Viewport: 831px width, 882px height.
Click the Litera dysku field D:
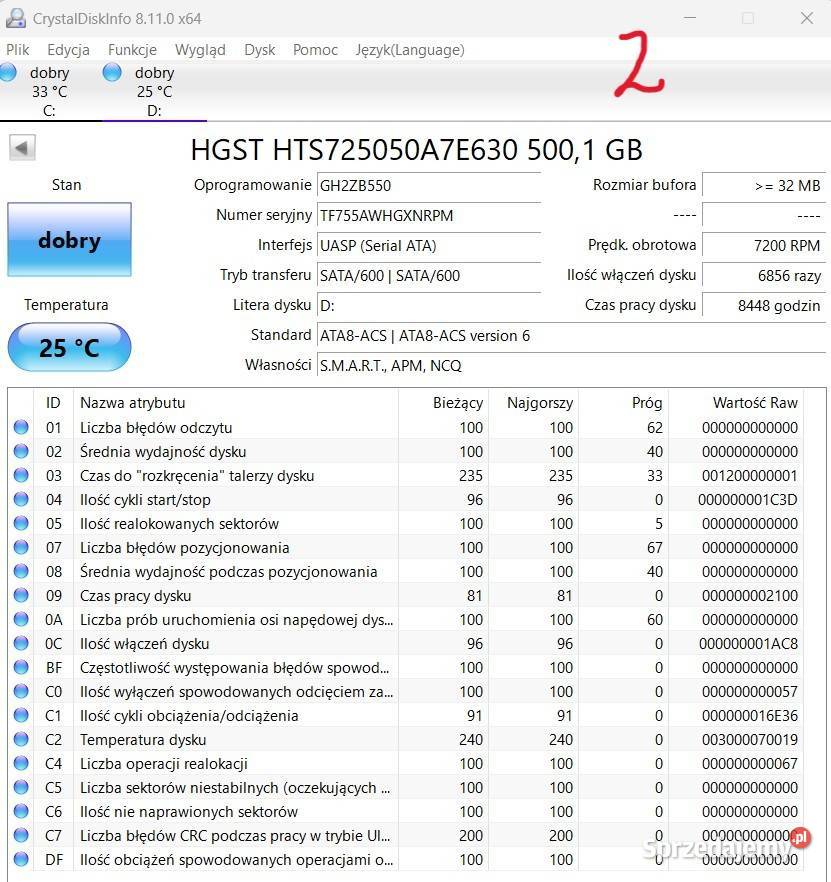pos(429,305)
